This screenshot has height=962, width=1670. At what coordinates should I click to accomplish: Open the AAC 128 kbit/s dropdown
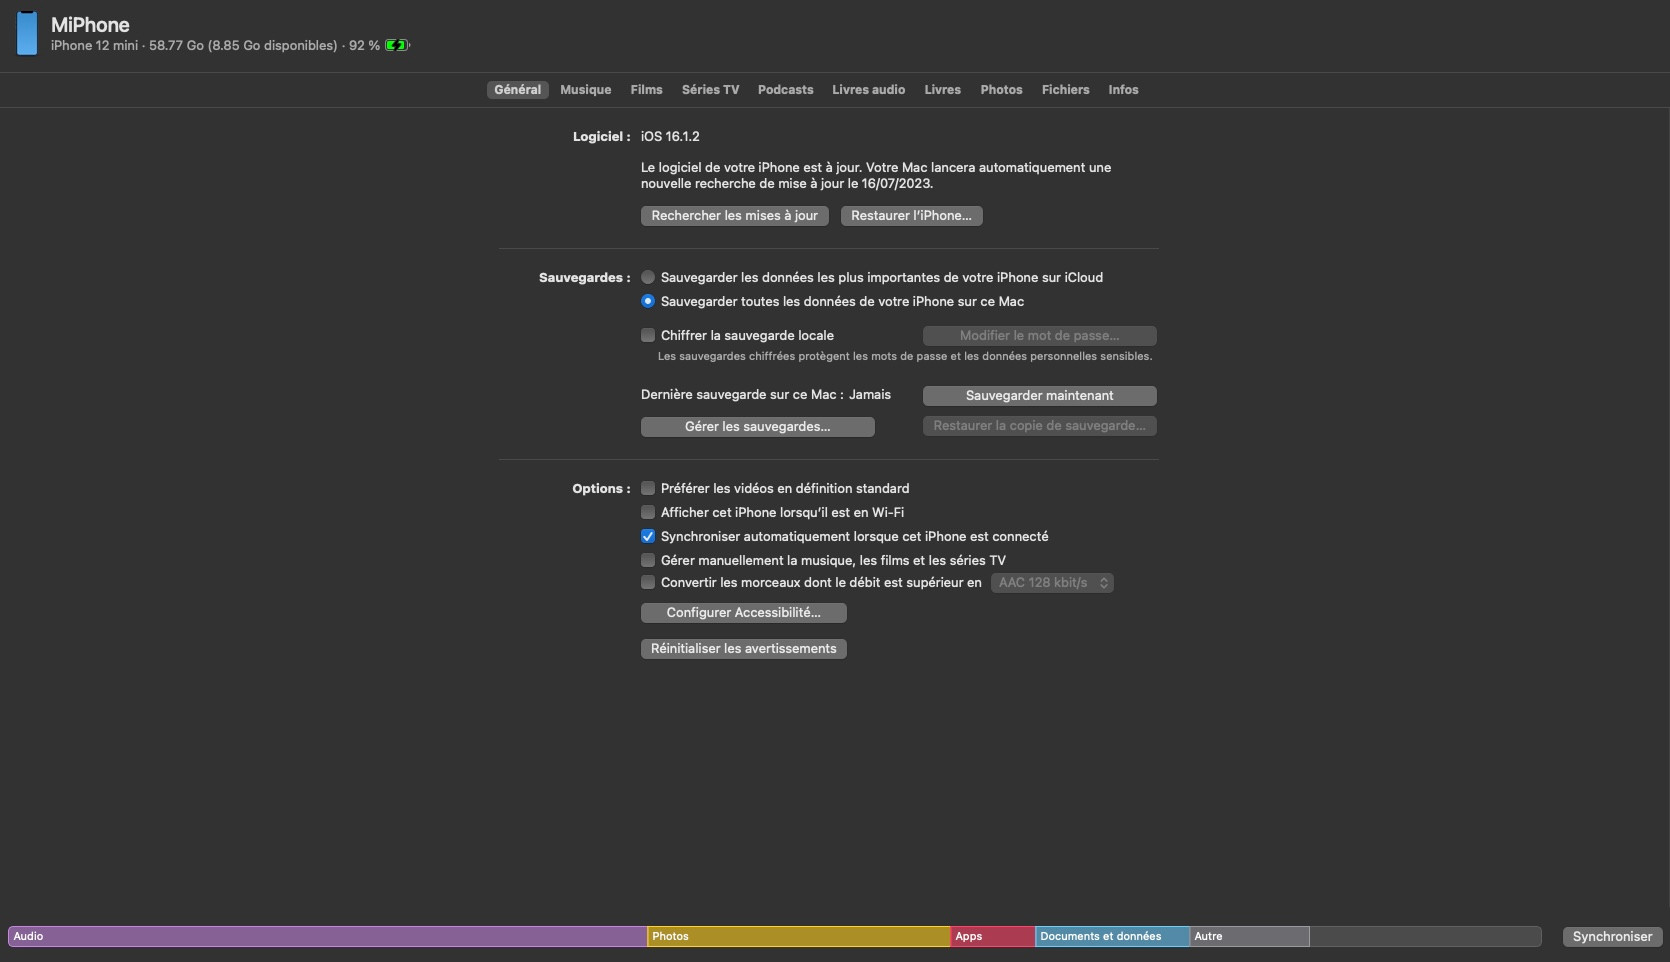tap(1052, 583)
